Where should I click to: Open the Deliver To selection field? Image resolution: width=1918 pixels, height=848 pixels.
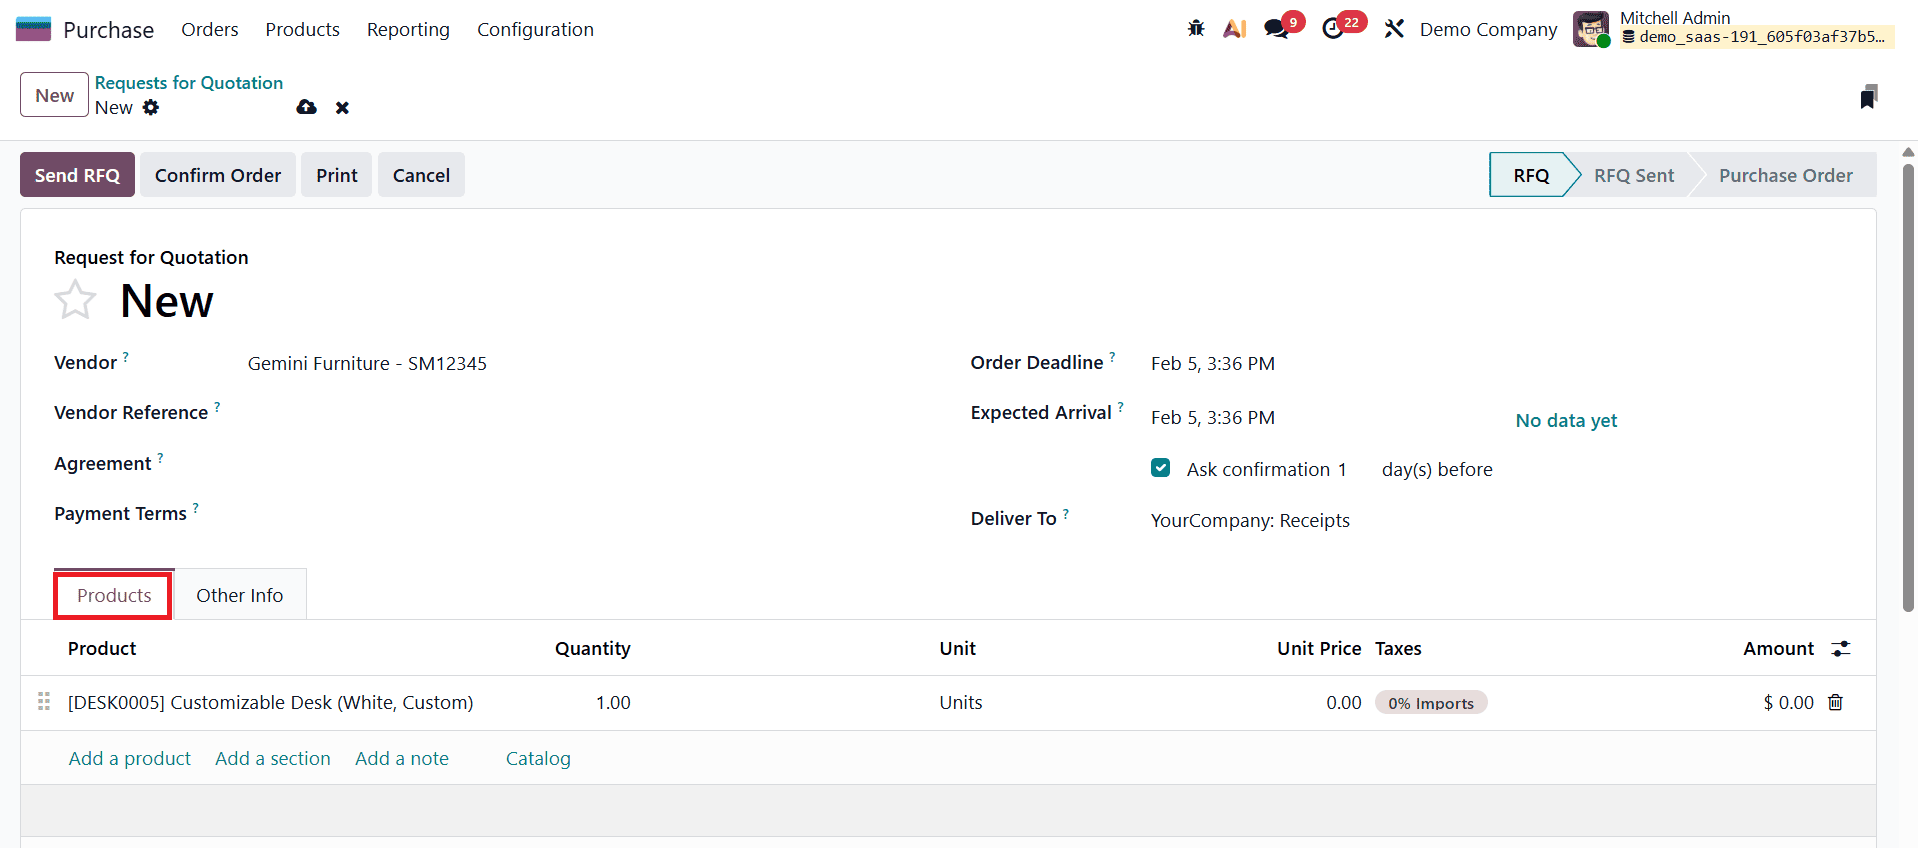coord(1250,520)
